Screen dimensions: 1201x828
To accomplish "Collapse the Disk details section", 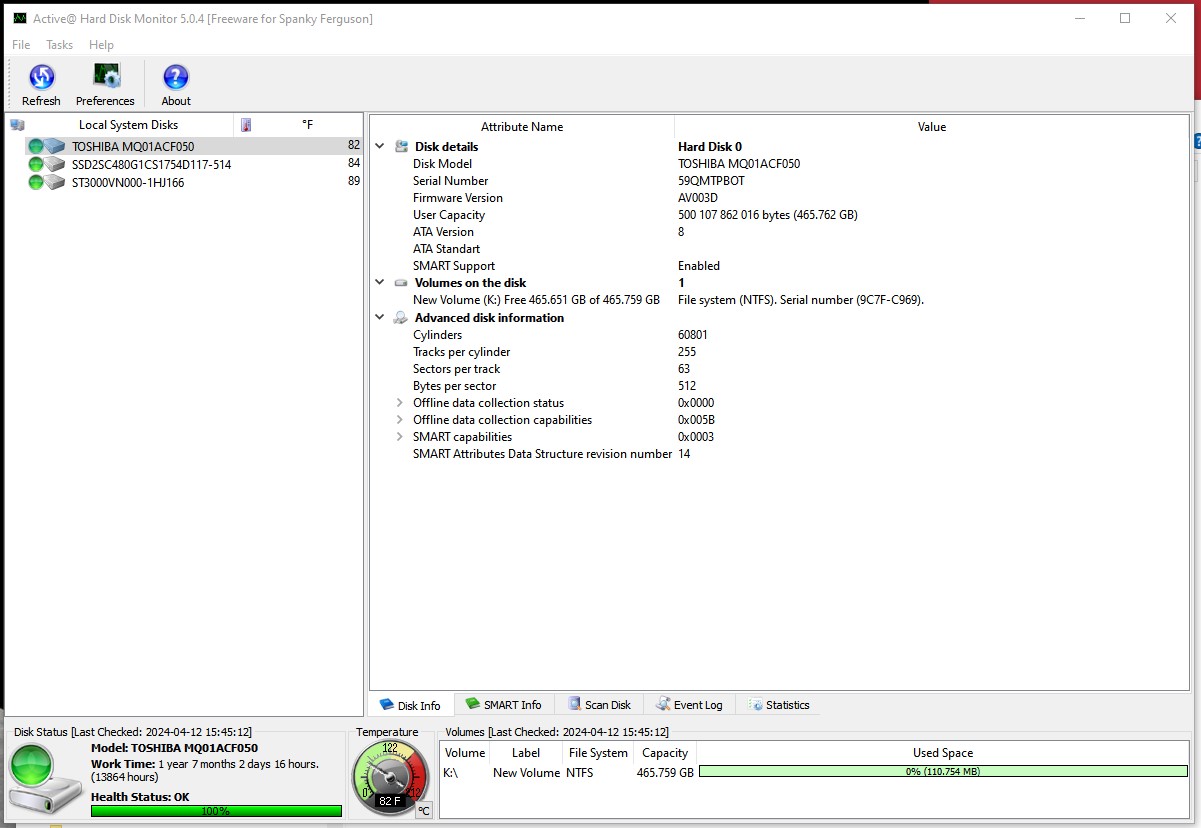I will pyautogui.click(x=379, y=146).
